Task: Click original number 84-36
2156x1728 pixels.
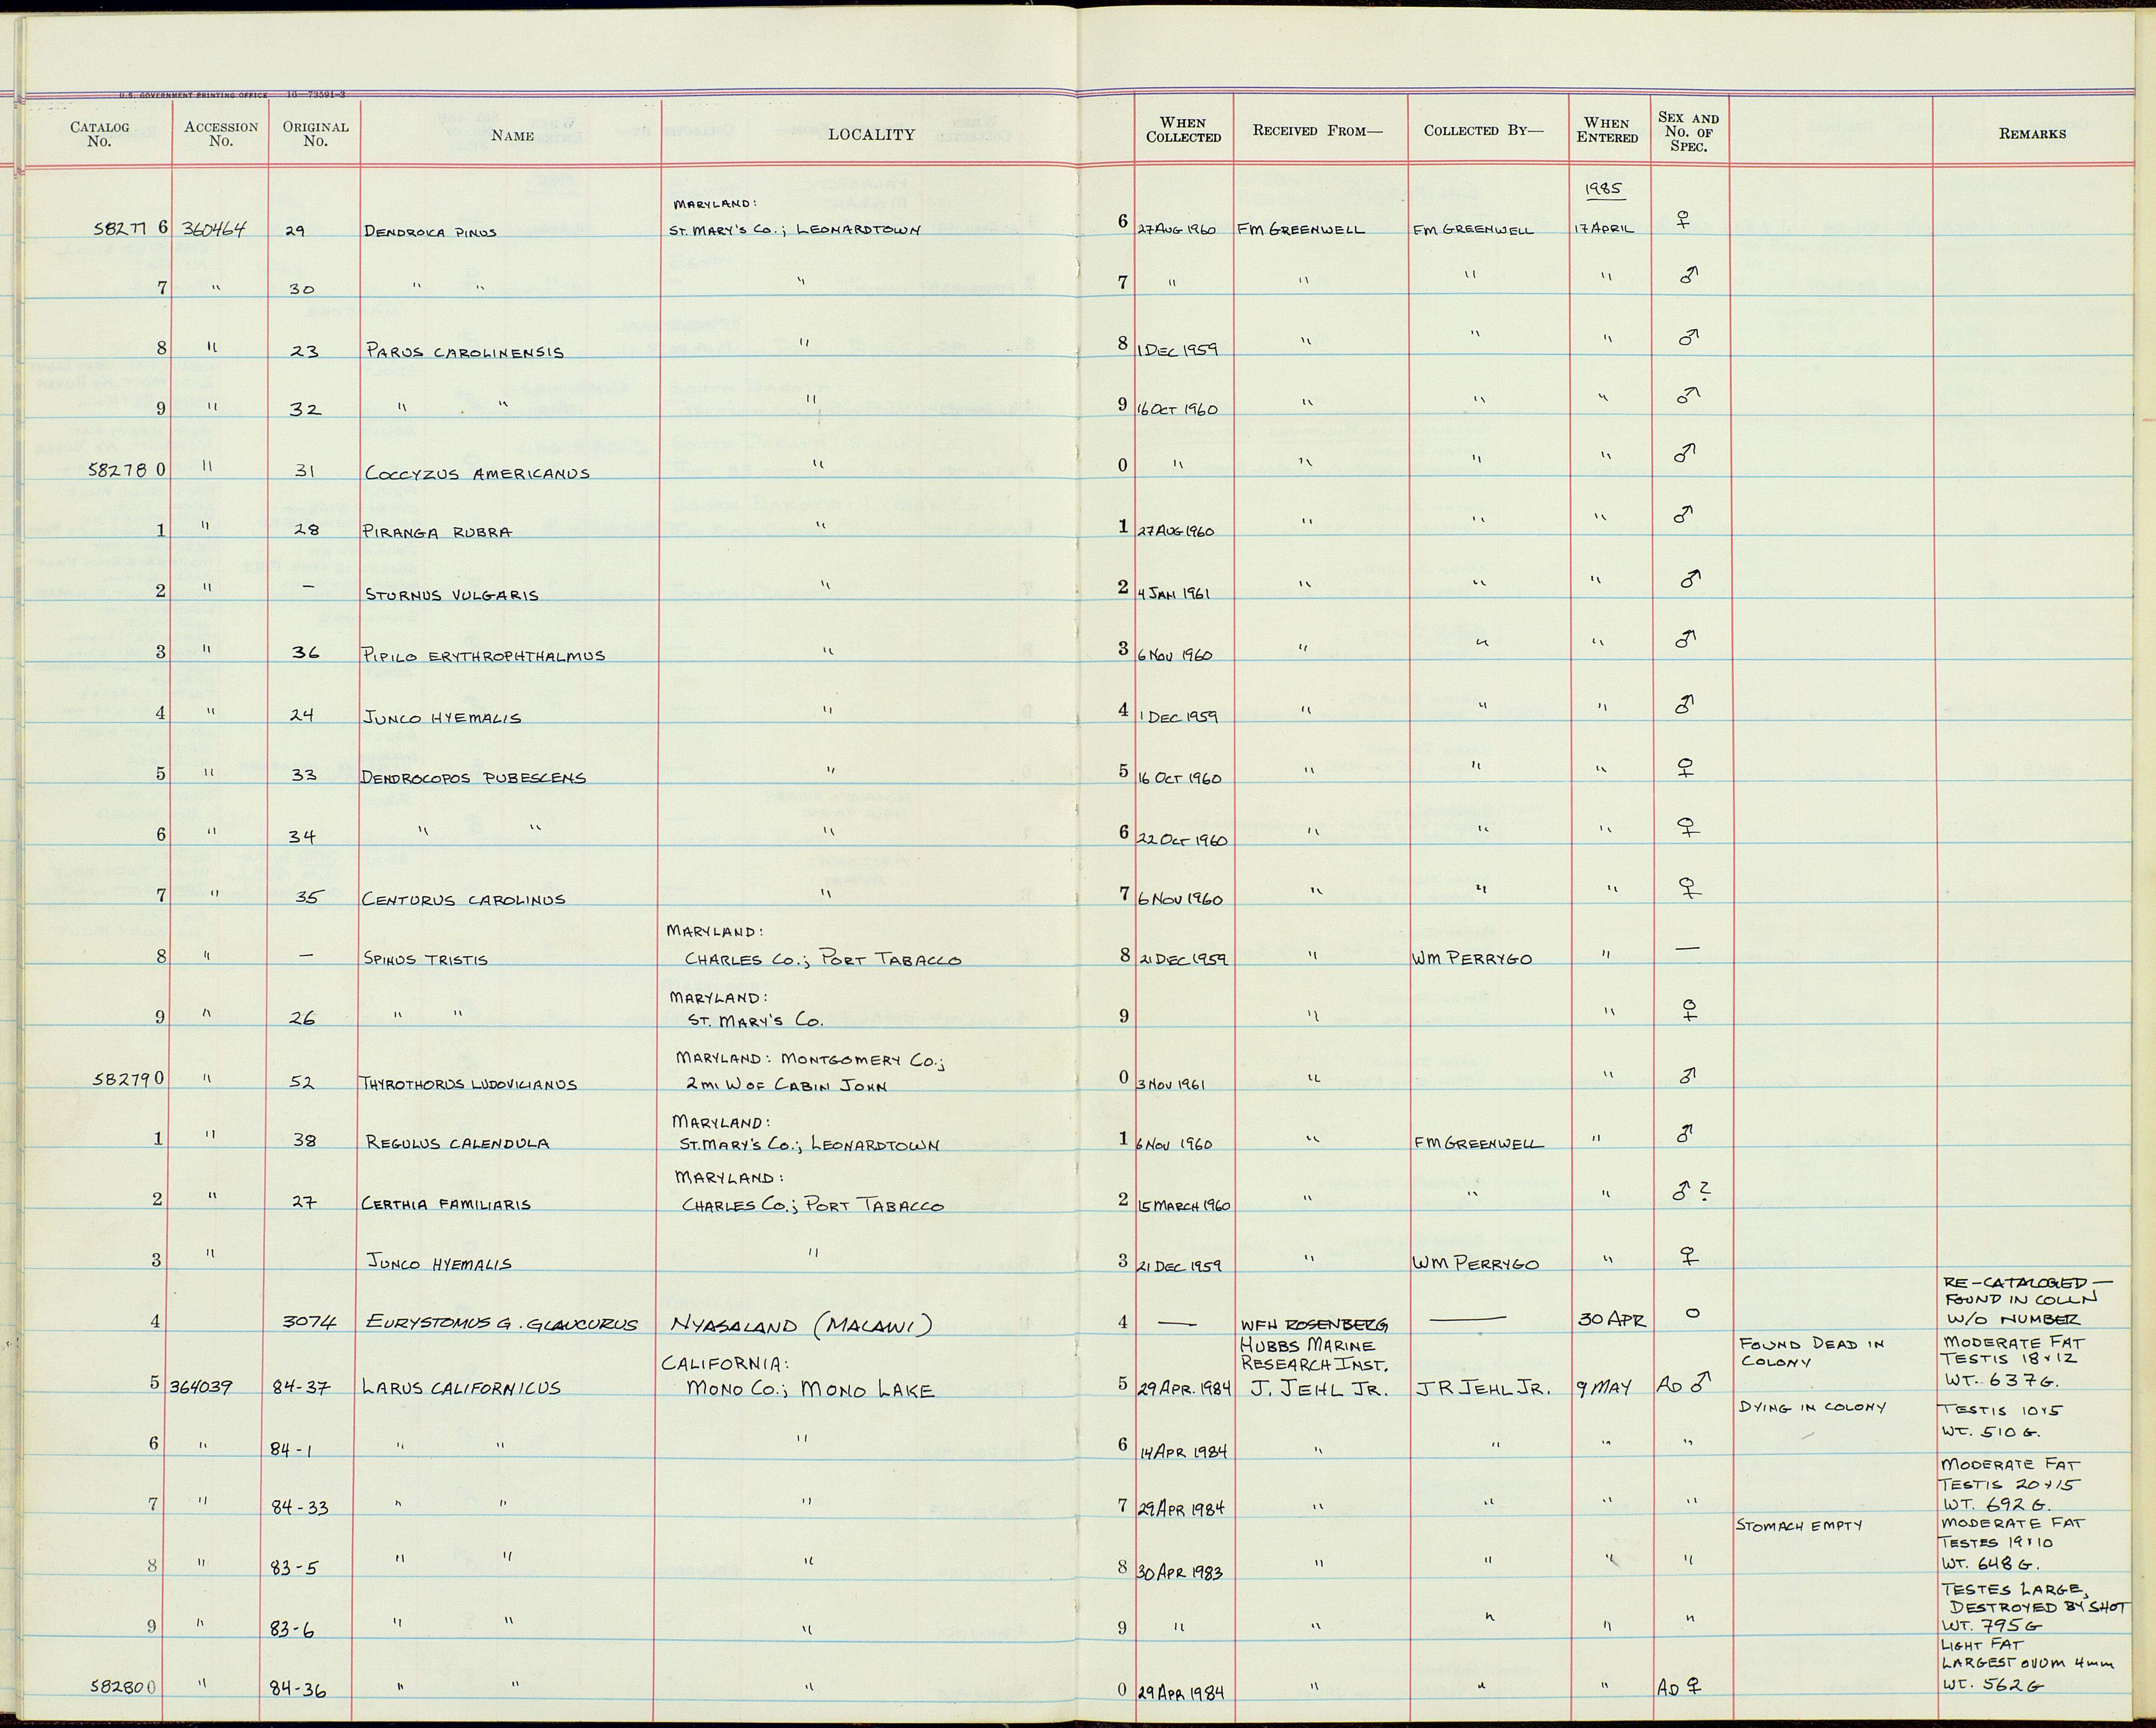Action: tap(298, 1690)
